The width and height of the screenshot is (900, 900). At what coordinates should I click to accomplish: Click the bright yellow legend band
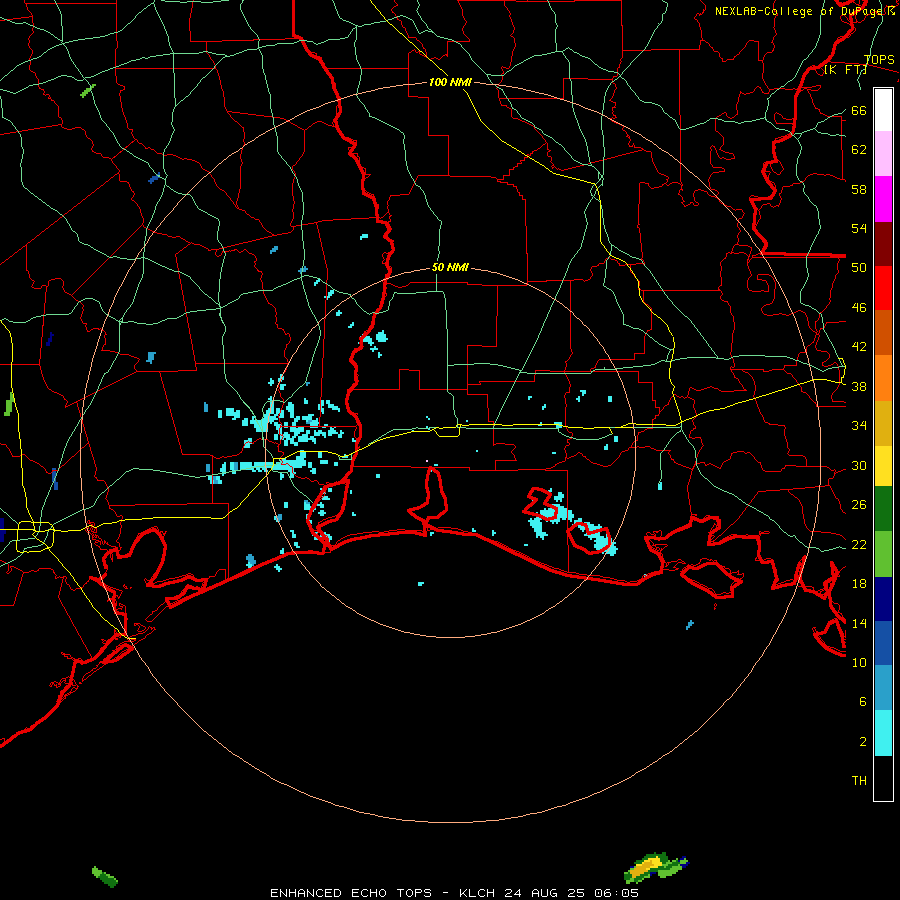pos(883,466)
